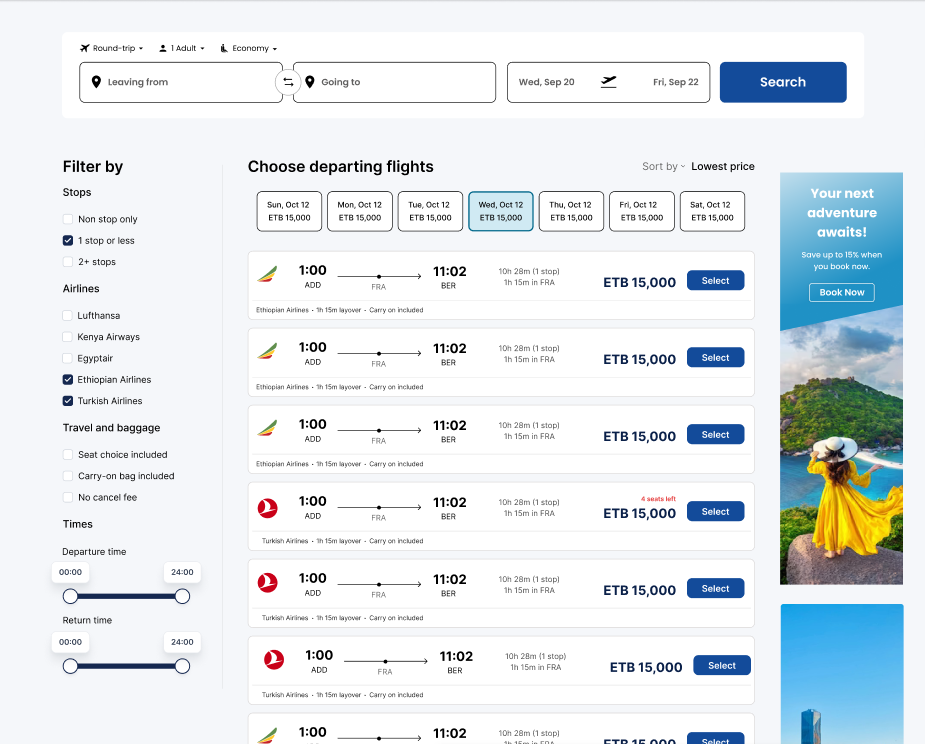This screenshot has width=925, height=744.
Task: Click the '4 seats left' red label
Action: click(658, 499)
